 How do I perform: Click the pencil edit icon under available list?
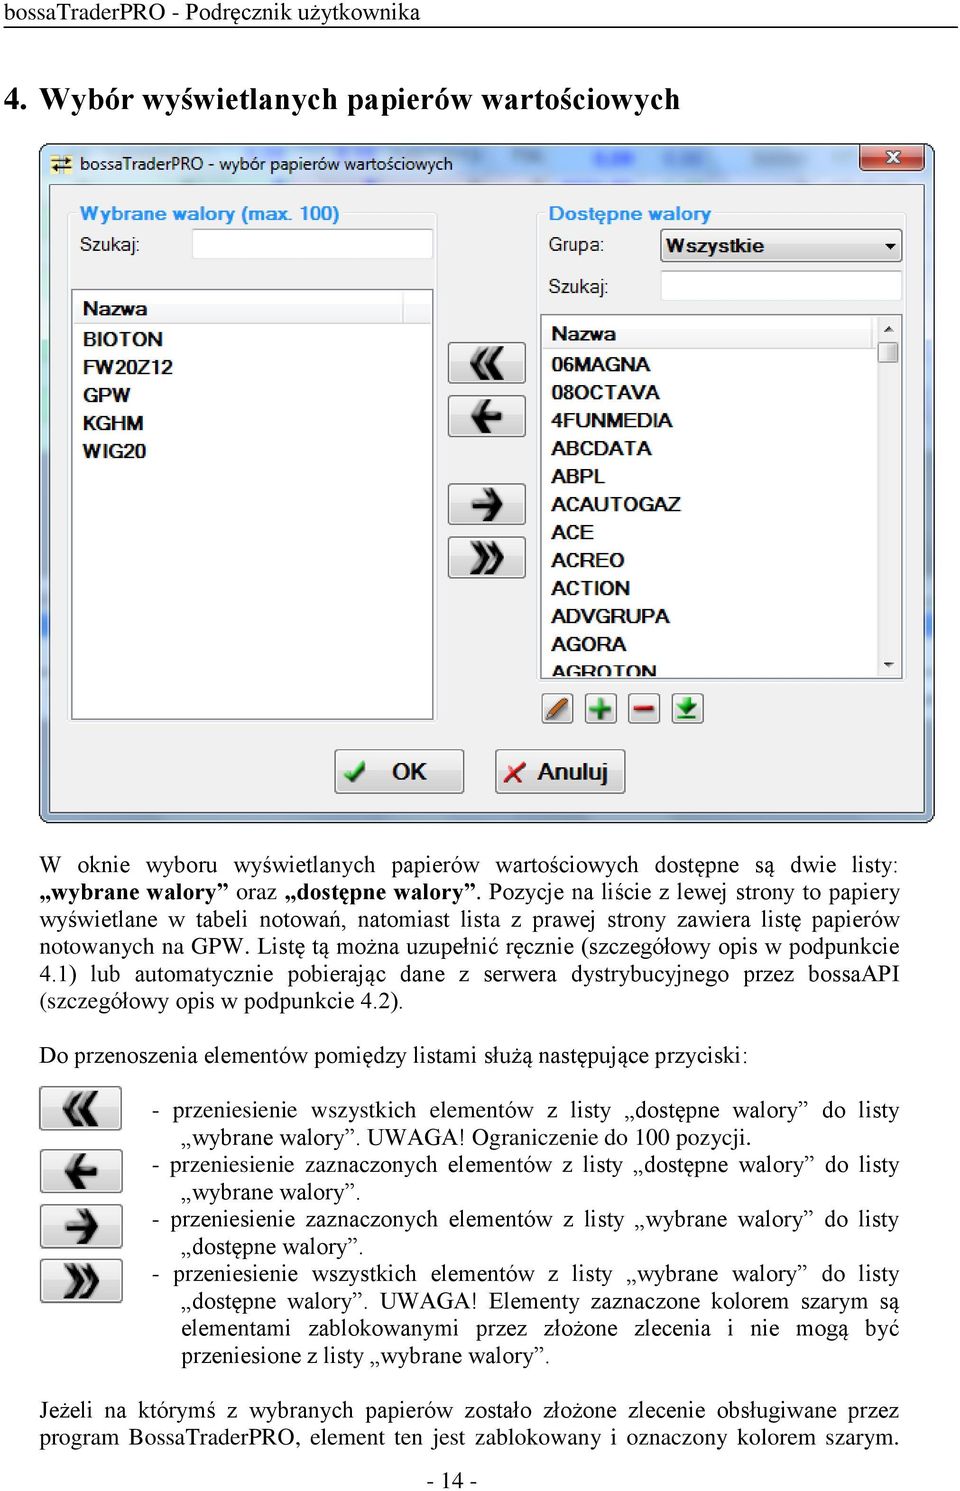557,709
